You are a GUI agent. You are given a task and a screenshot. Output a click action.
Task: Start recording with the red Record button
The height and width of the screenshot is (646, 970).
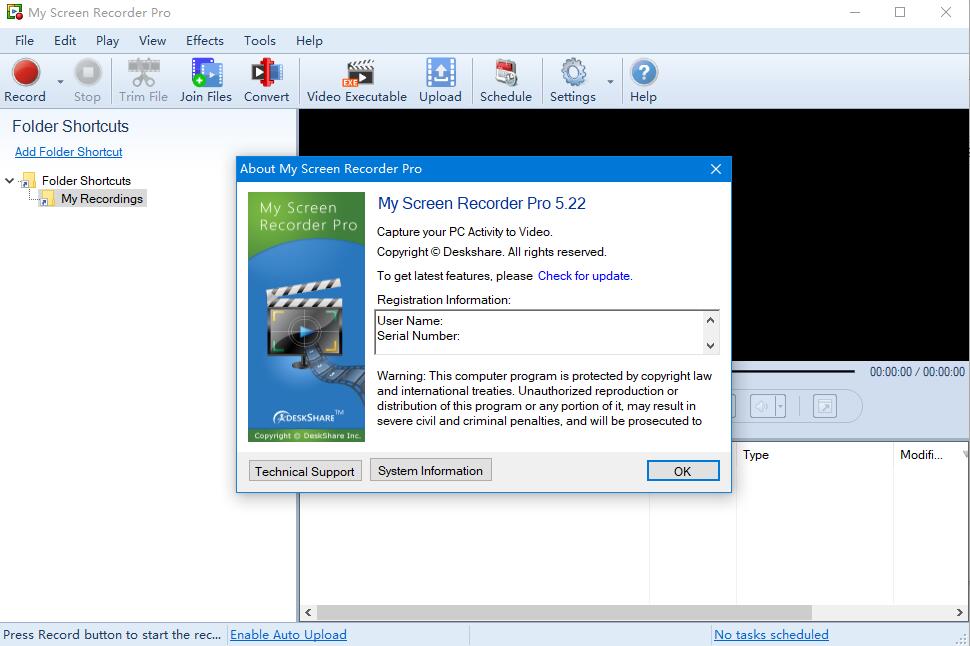coord(25,80)
